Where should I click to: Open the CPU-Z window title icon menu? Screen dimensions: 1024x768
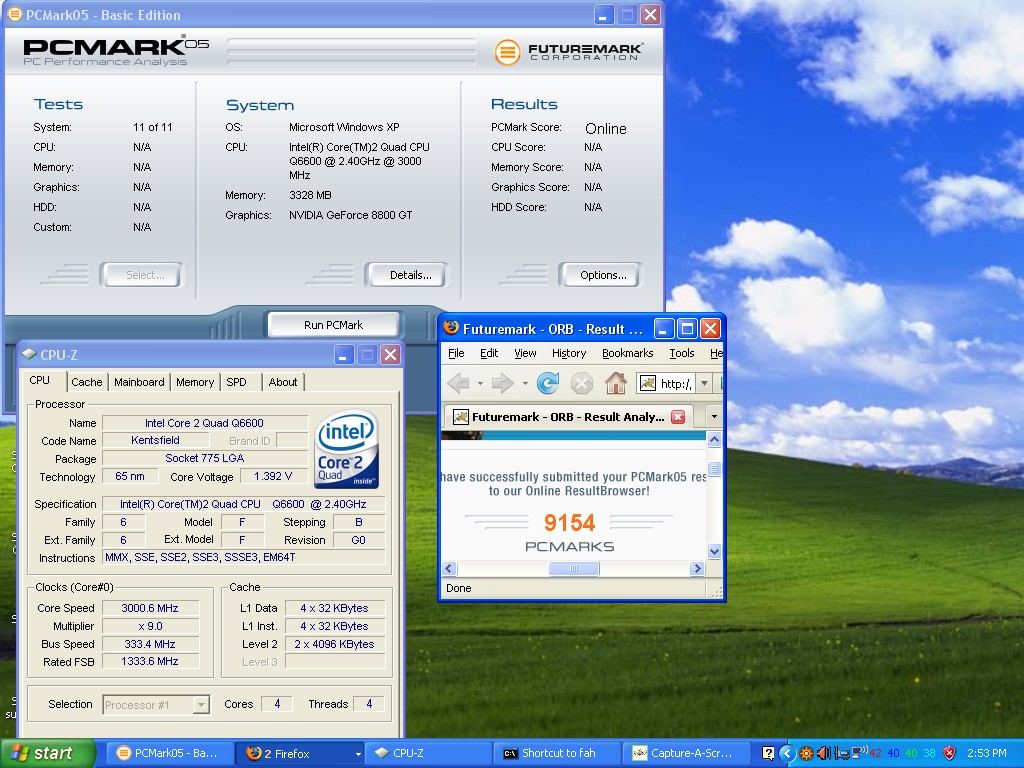pos(29,354)
